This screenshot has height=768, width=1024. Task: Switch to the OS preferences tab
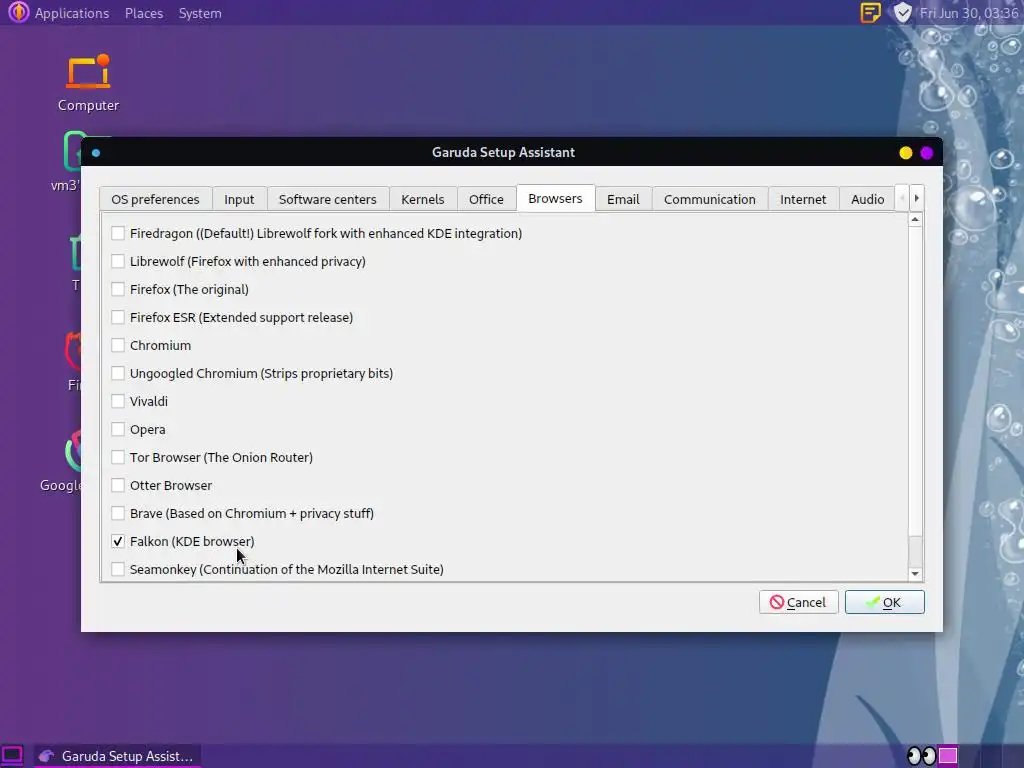155,199
